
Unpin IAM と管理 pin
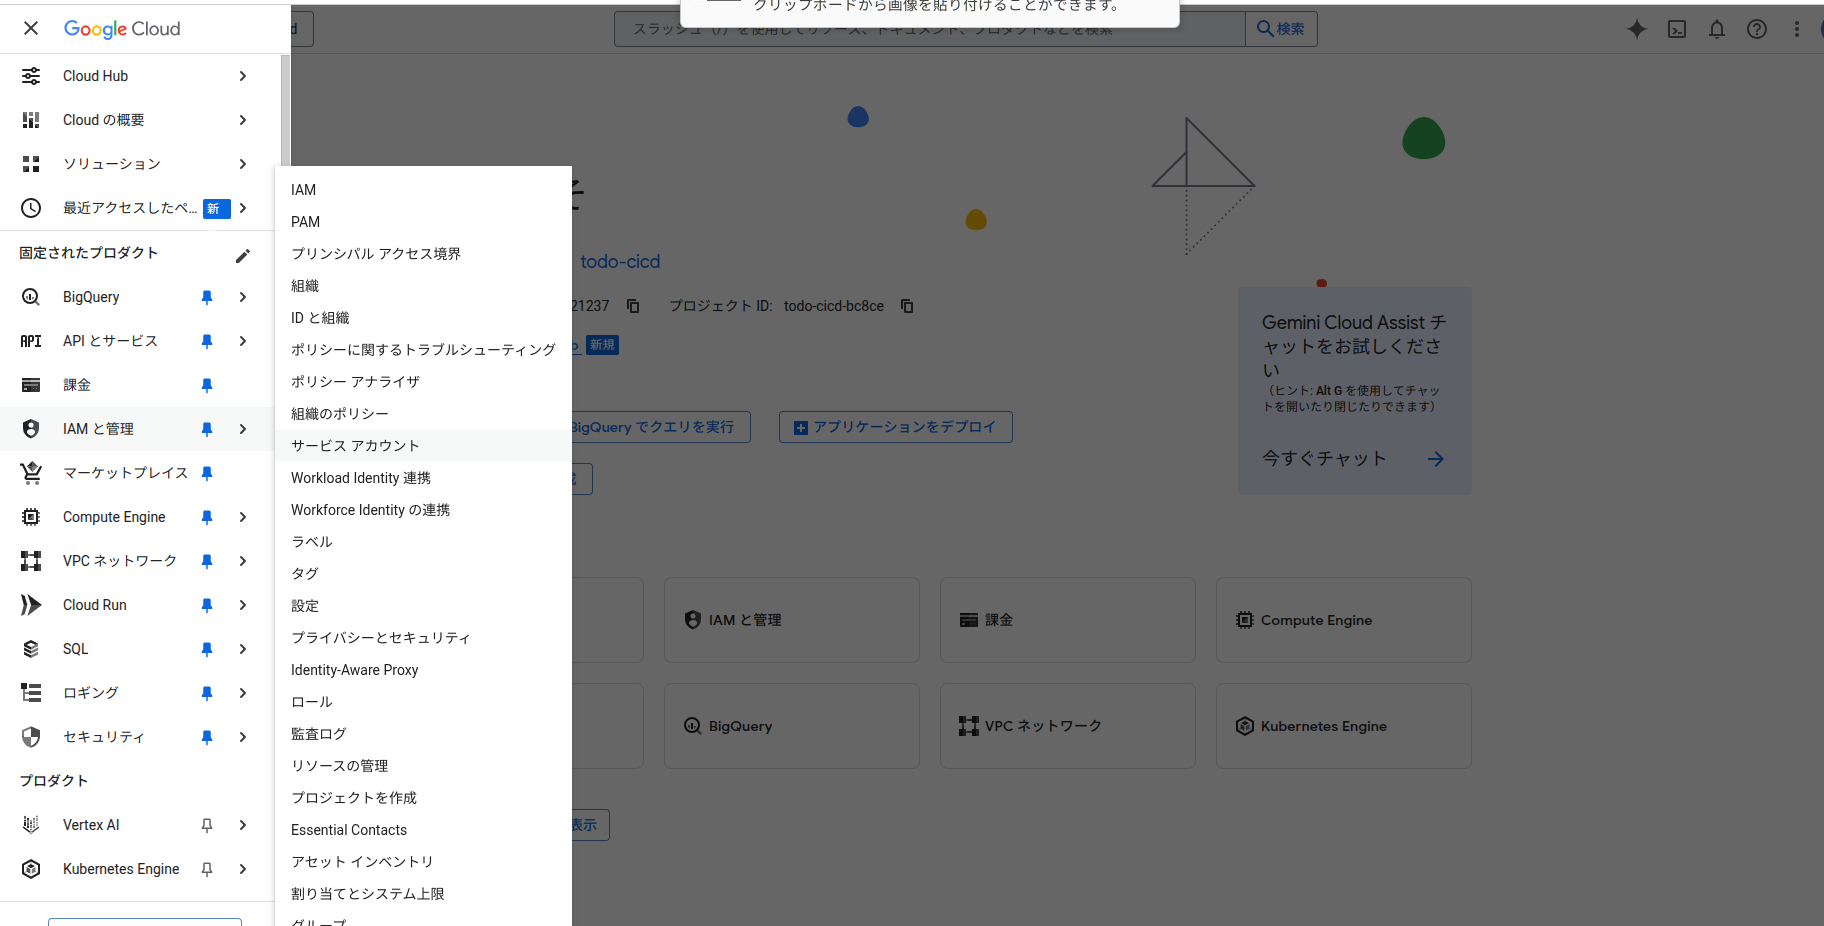[x=207, y=429]
